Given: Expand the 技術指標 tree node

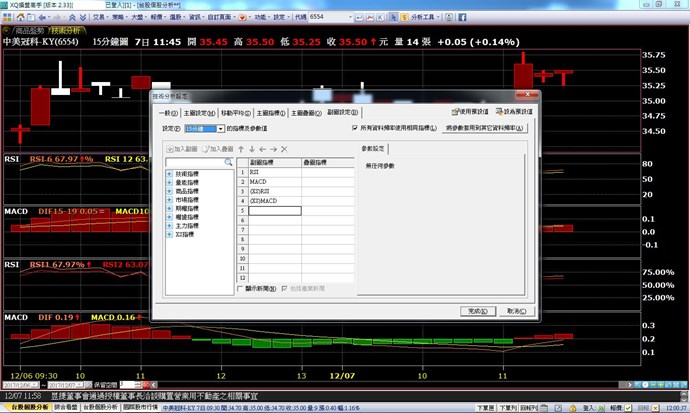Looking at the screenshot, I should point(169,174).
